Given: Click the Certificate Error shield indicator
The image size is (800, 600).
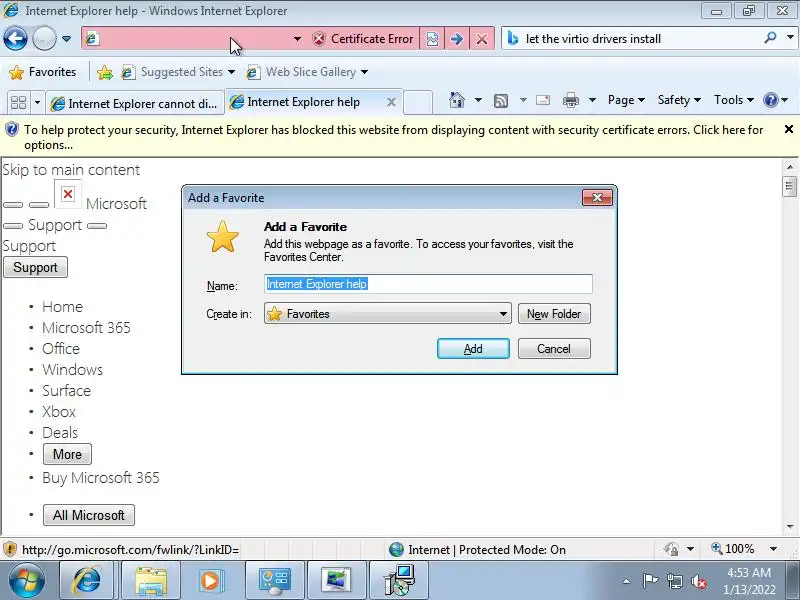Looking at the screenshot, I should [x=363, y=39].
